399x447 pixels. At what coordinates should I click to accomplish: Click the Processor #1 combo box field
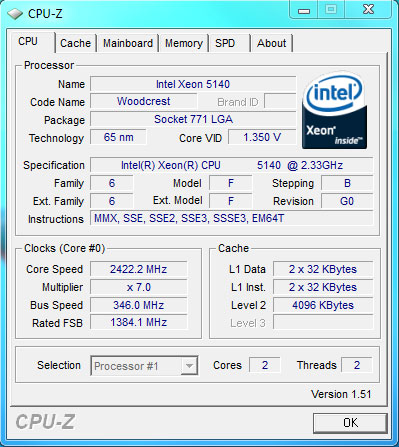pyautogui.click(x=144, y=366)
